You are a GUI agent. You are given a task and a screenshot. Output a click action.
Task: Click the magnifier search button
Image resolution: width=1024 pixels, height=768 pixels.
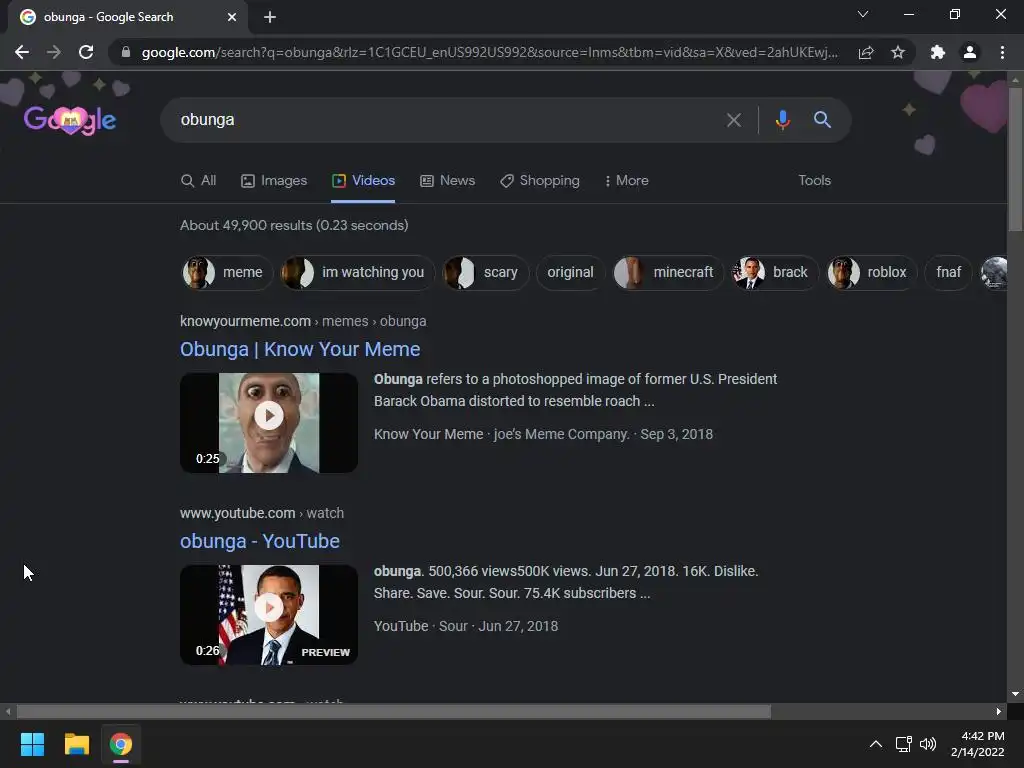coord(822,120)
